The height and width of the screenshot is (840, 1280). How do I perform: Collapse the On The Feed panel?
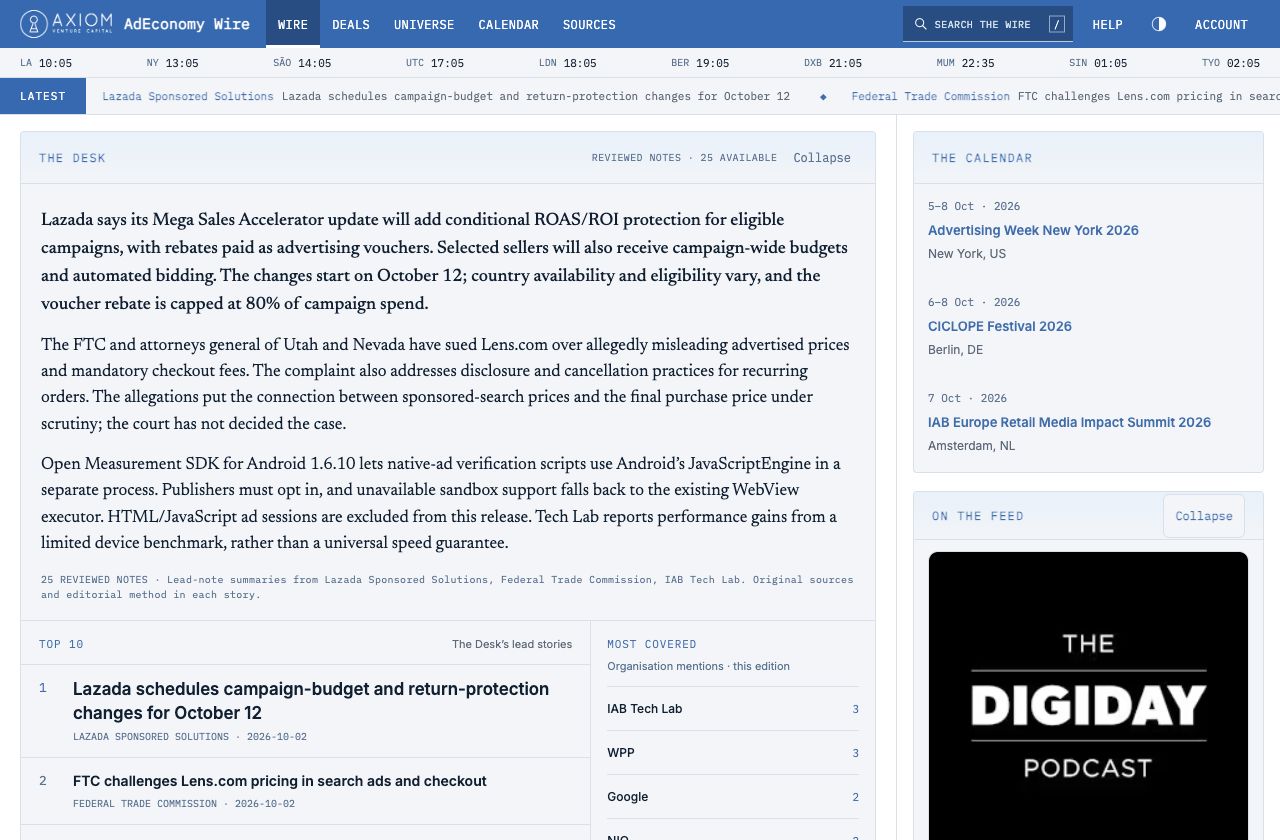point(1204,516)
